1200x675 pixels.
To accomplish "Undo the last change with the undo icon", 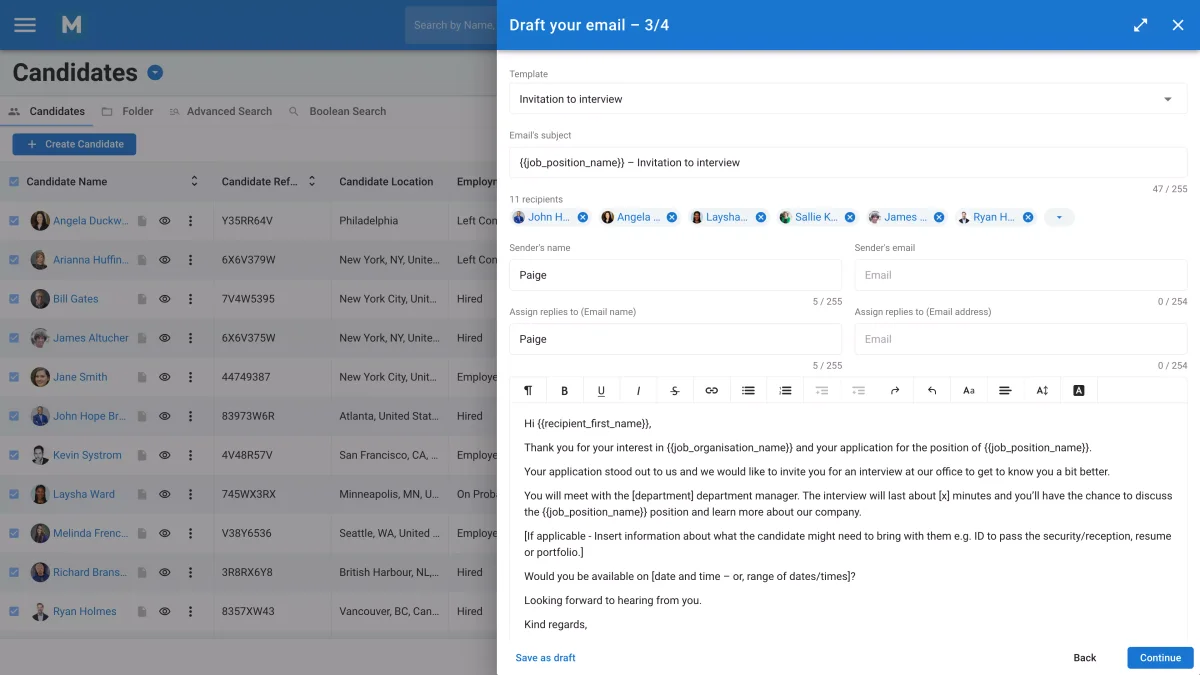I will click(931, 390).
